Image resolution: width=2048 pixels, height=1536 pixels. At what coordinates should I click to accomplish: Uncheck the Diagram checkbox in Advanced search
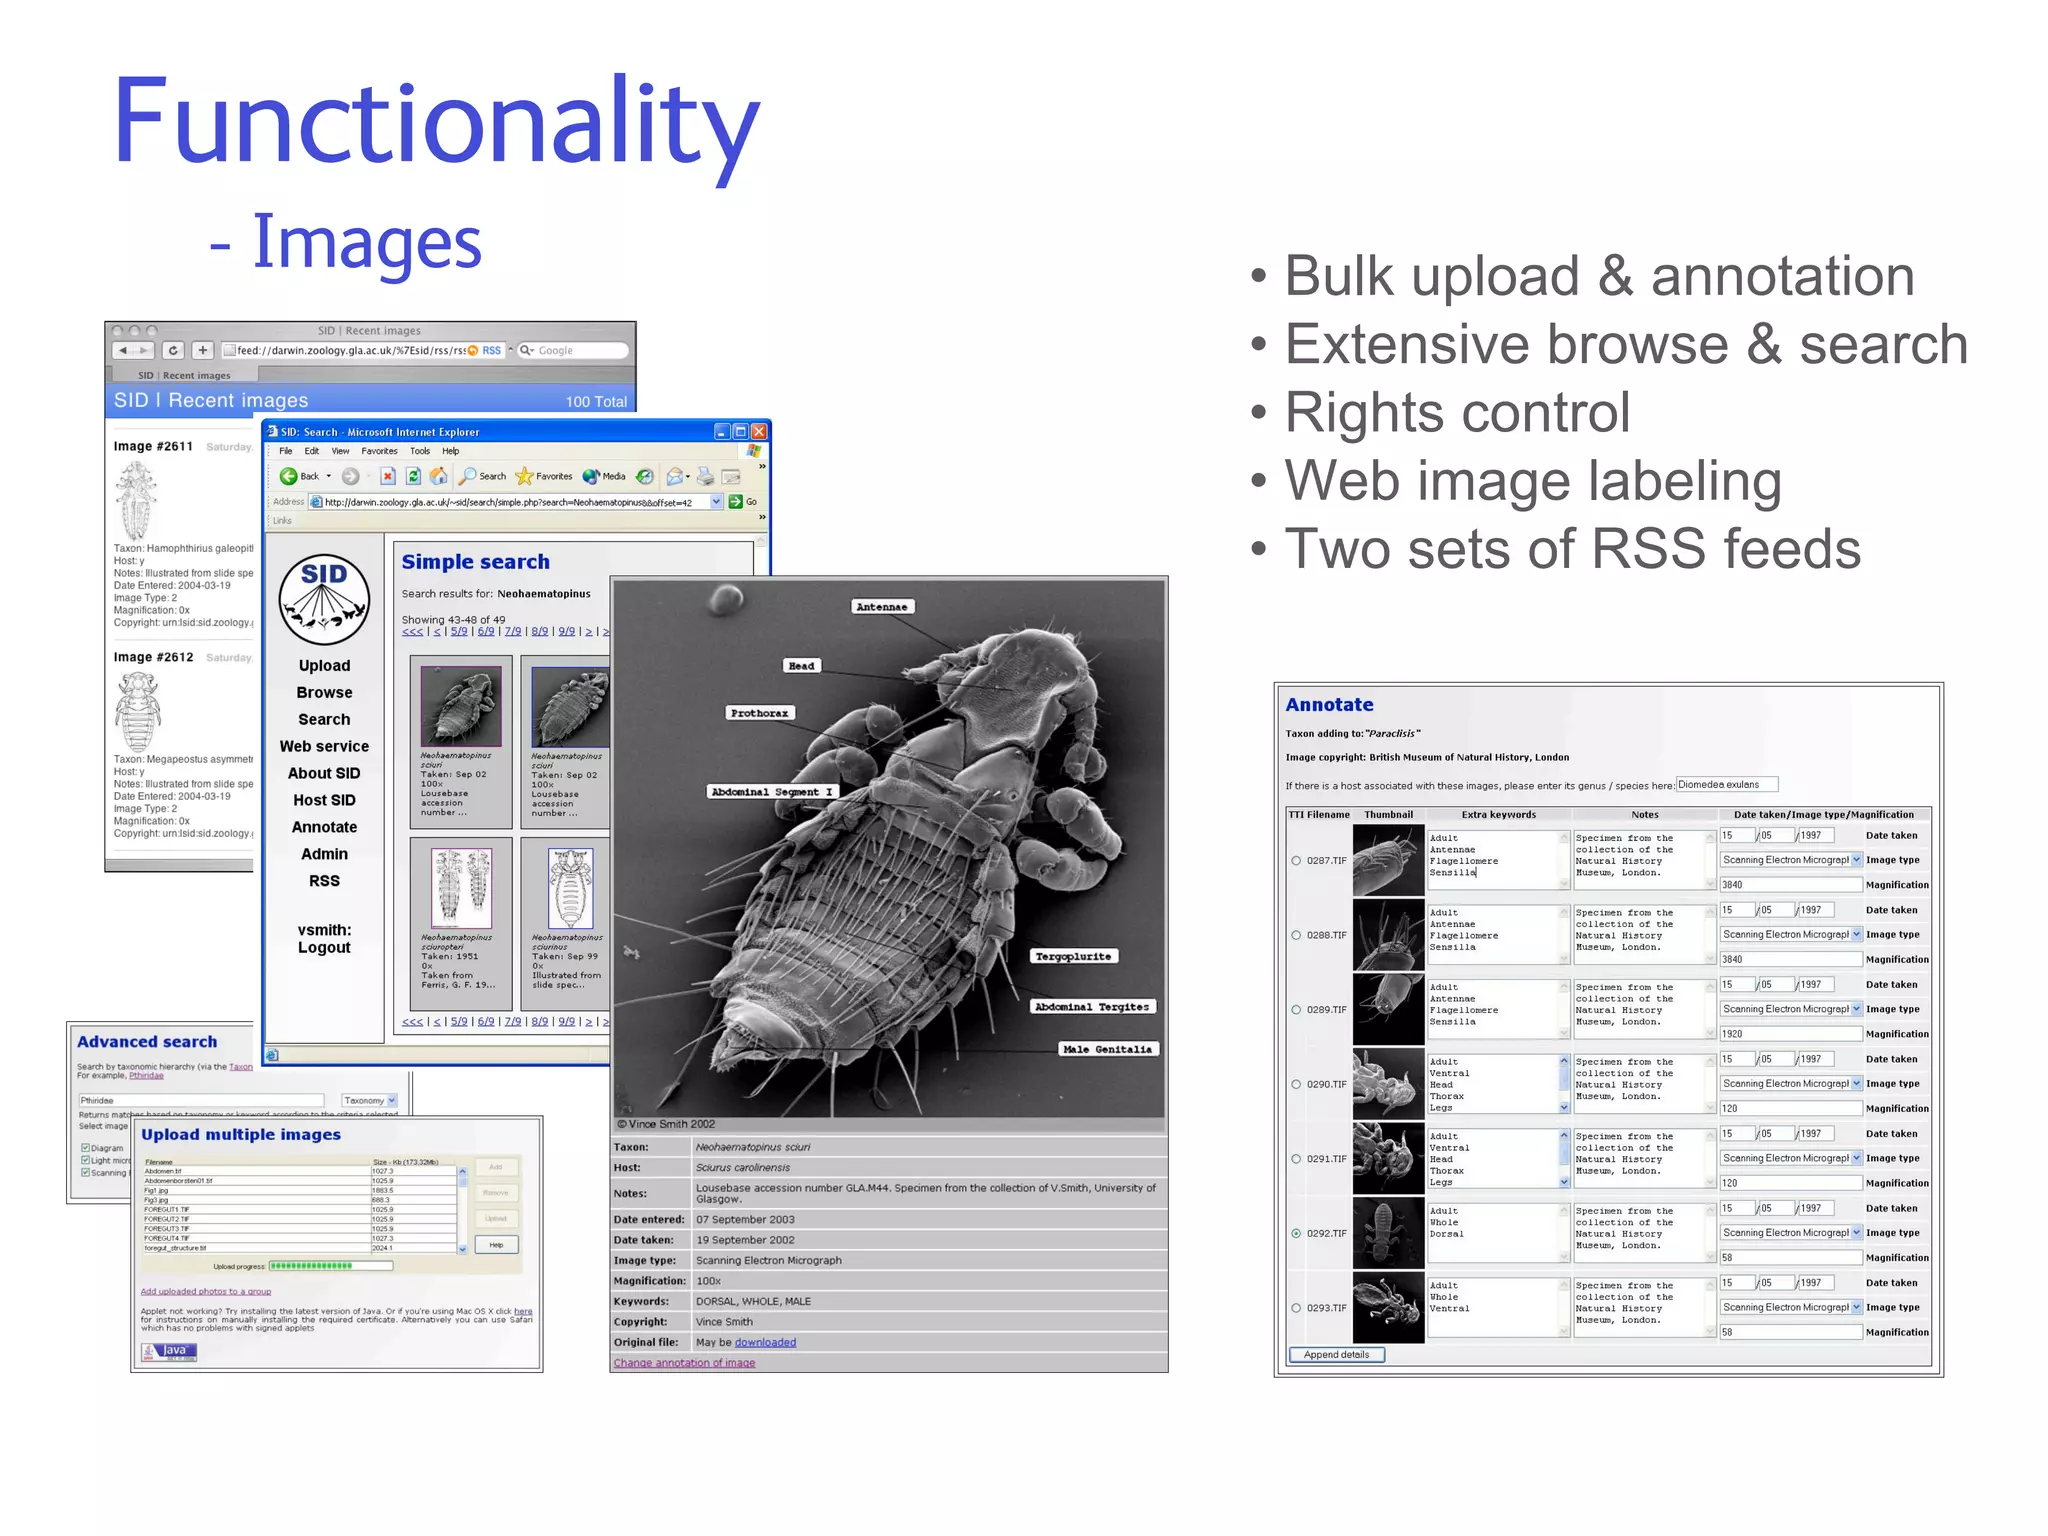coord(85,1148)
